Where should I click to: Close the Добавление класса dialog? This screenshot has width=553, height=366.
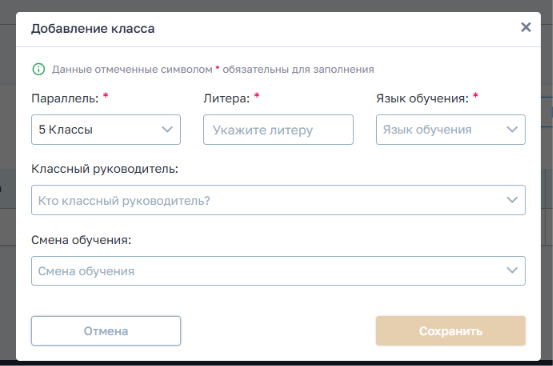(x=525, y=27)
